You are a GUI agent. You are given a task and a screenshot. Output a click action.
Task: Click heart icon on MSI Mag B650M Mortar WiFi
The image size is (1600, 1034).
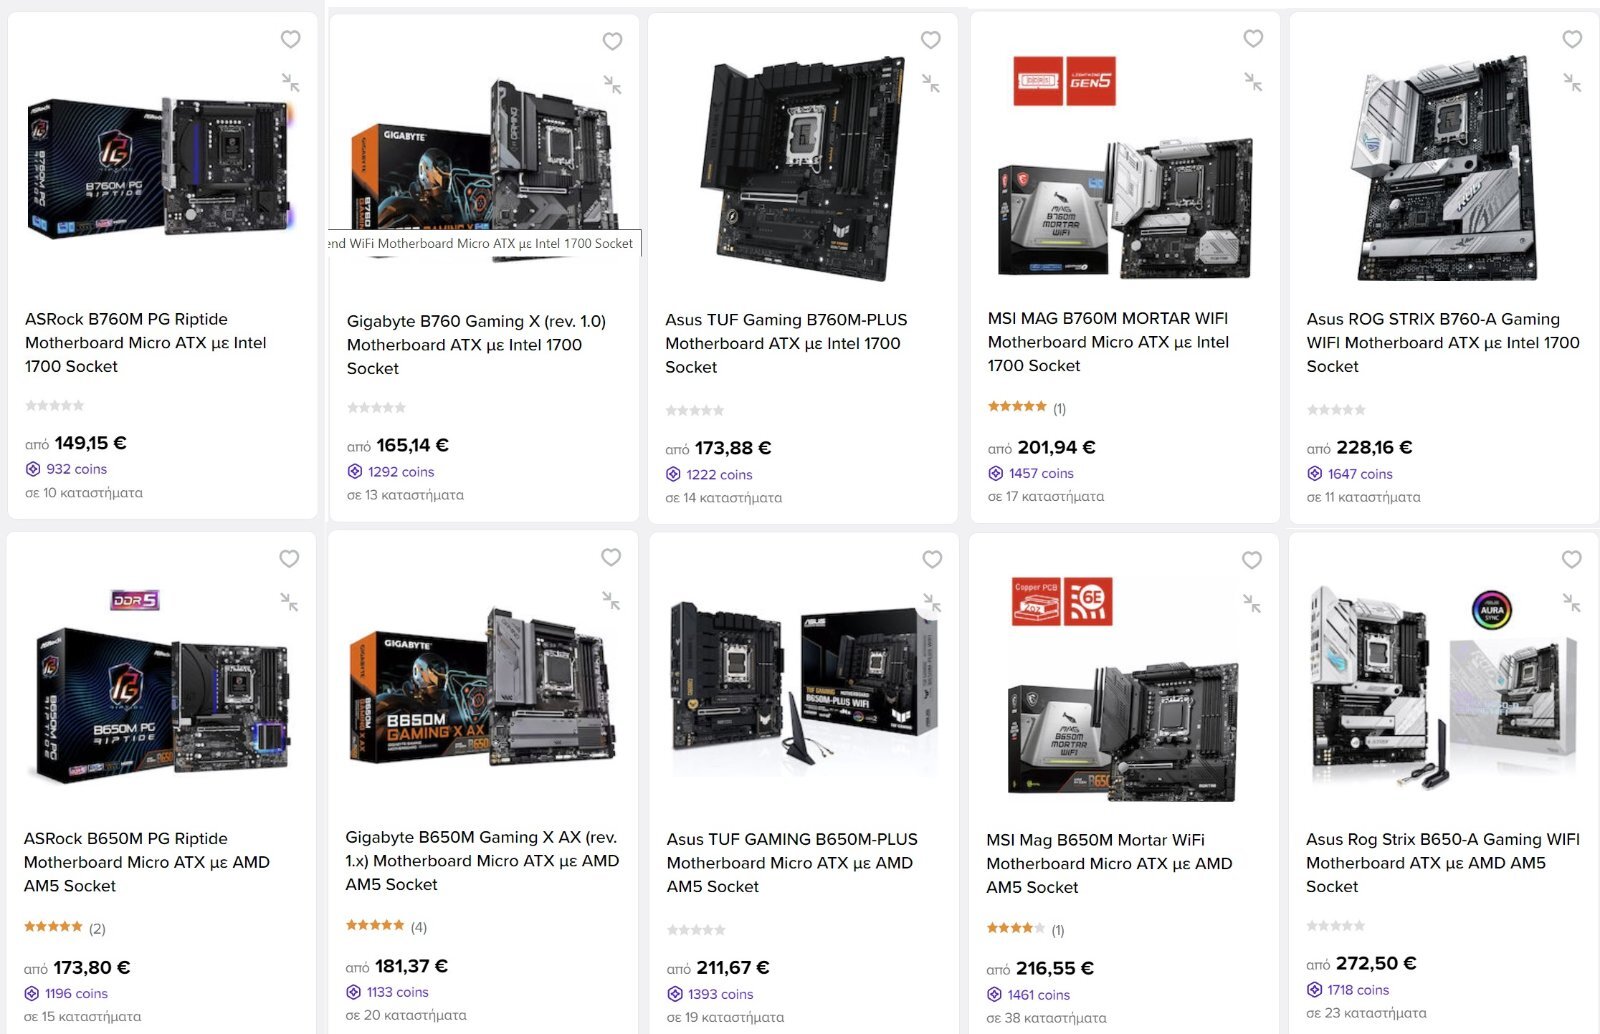point(1251,560)
